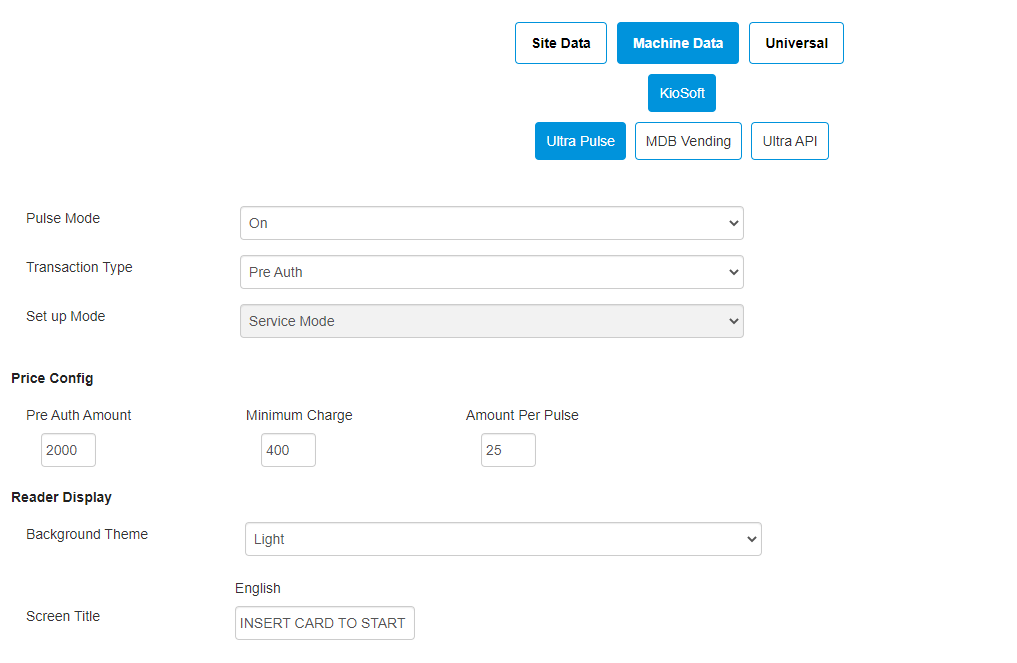
Task: Select the Machine Data tab
Action: pos(677,42)
